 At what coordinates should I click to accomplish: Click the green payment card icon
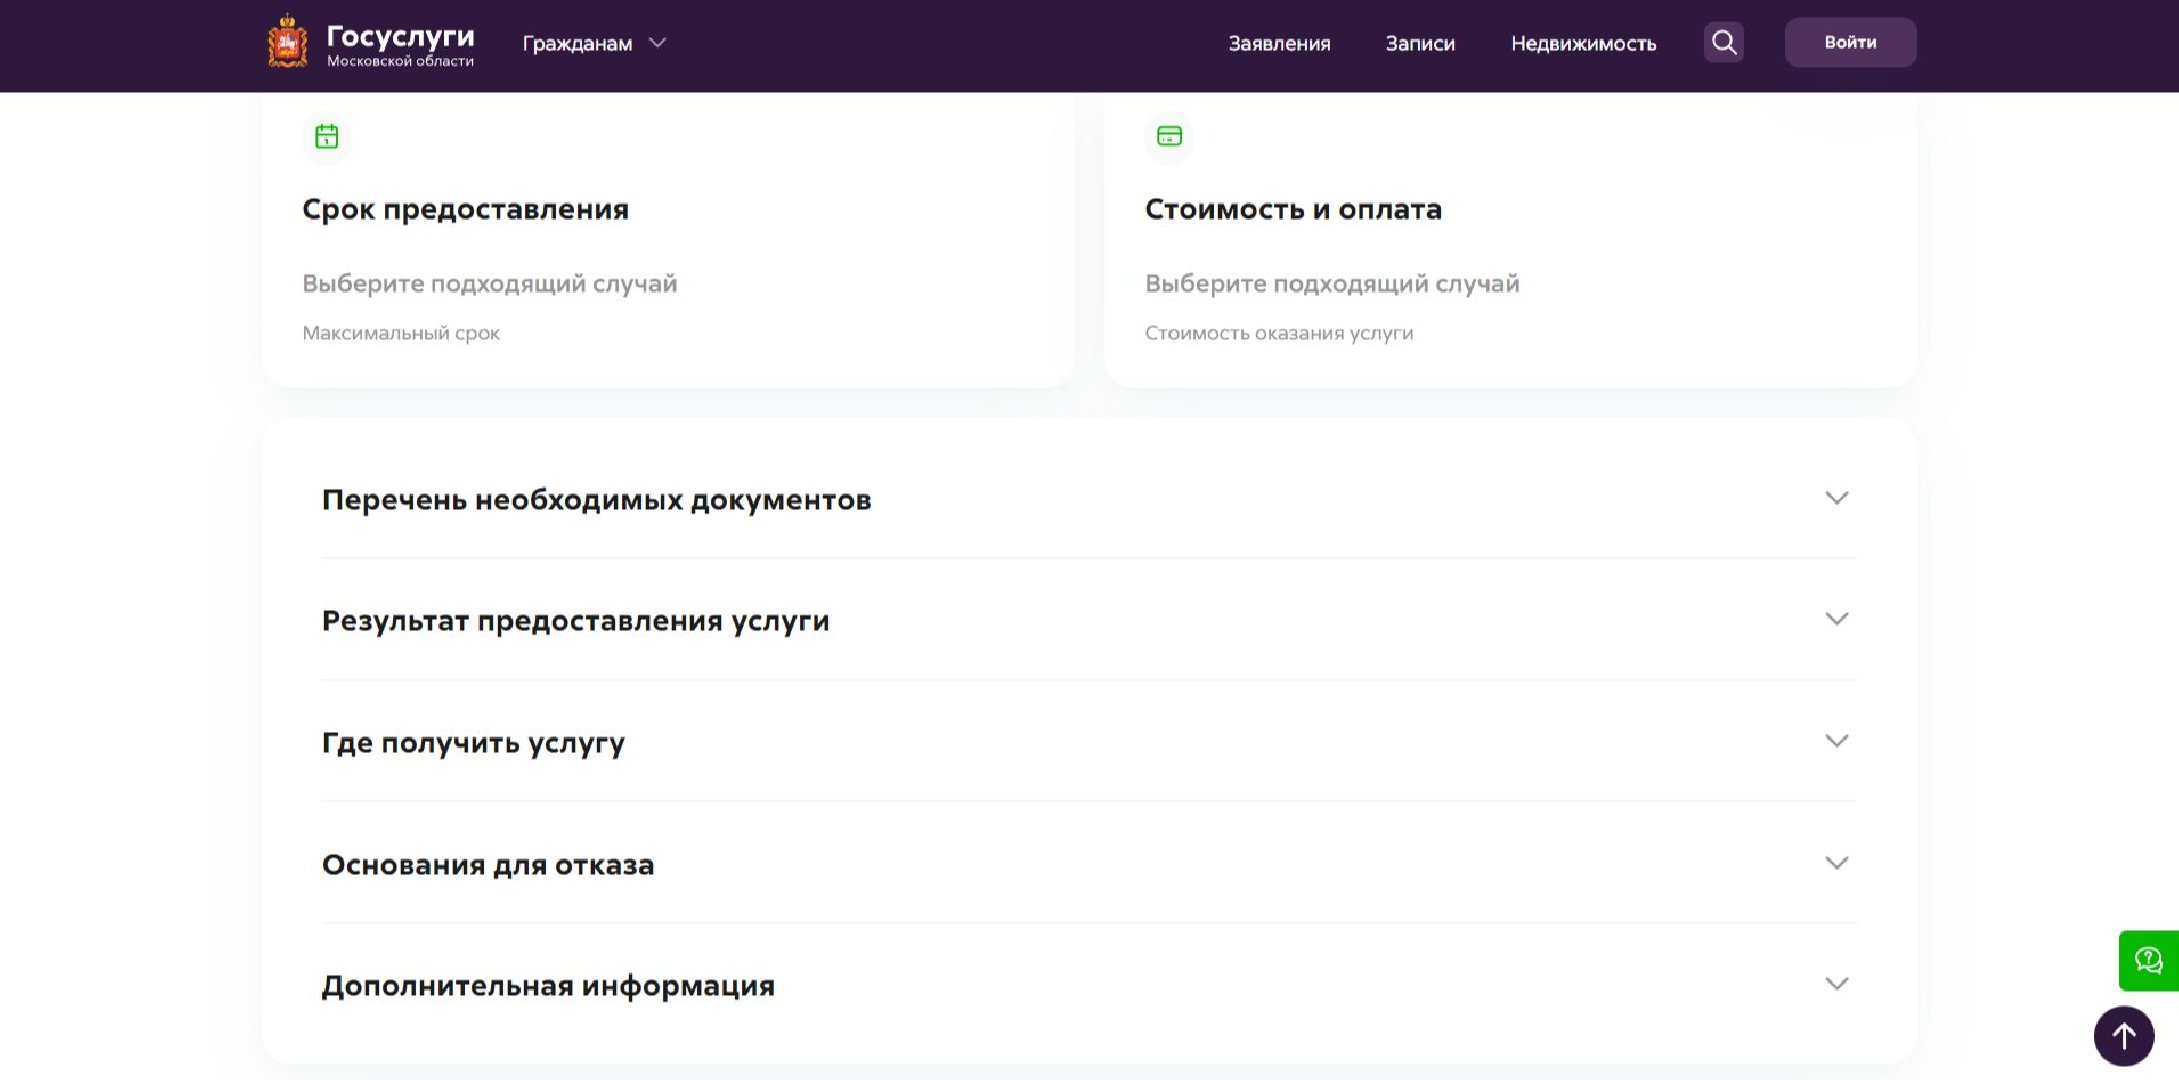pyautogui.click(x=1169, y=136)
